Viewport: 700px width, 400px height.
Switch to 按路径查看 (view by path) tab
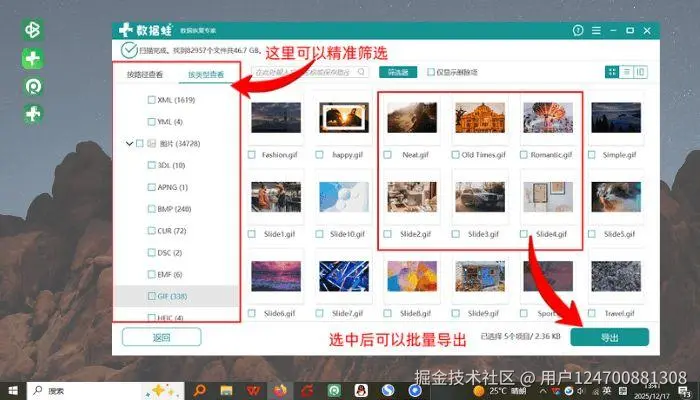coord(145,75)
